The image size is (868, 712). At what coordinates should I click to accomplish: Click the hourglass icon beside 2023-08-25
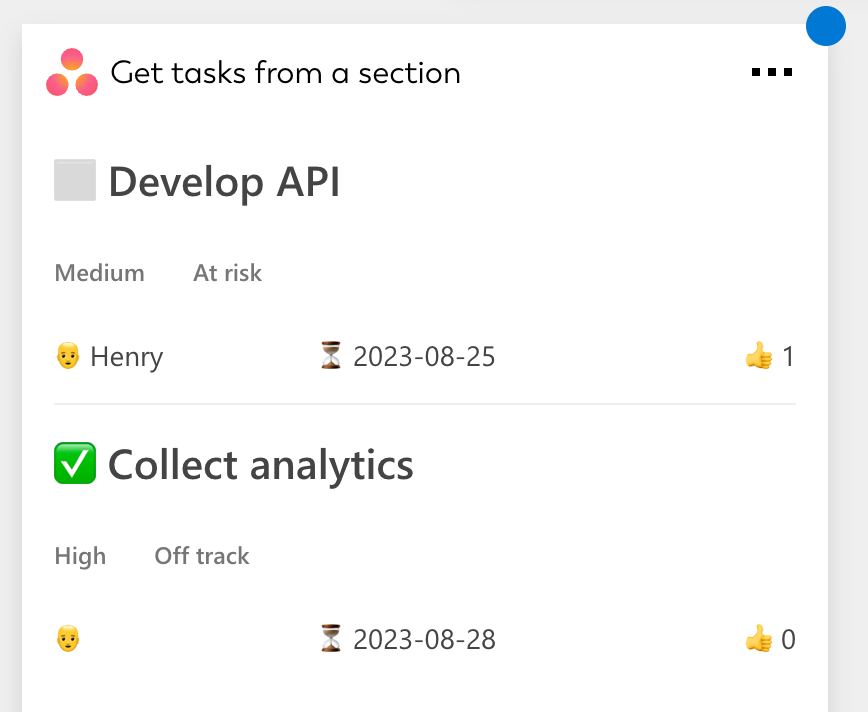331,356
